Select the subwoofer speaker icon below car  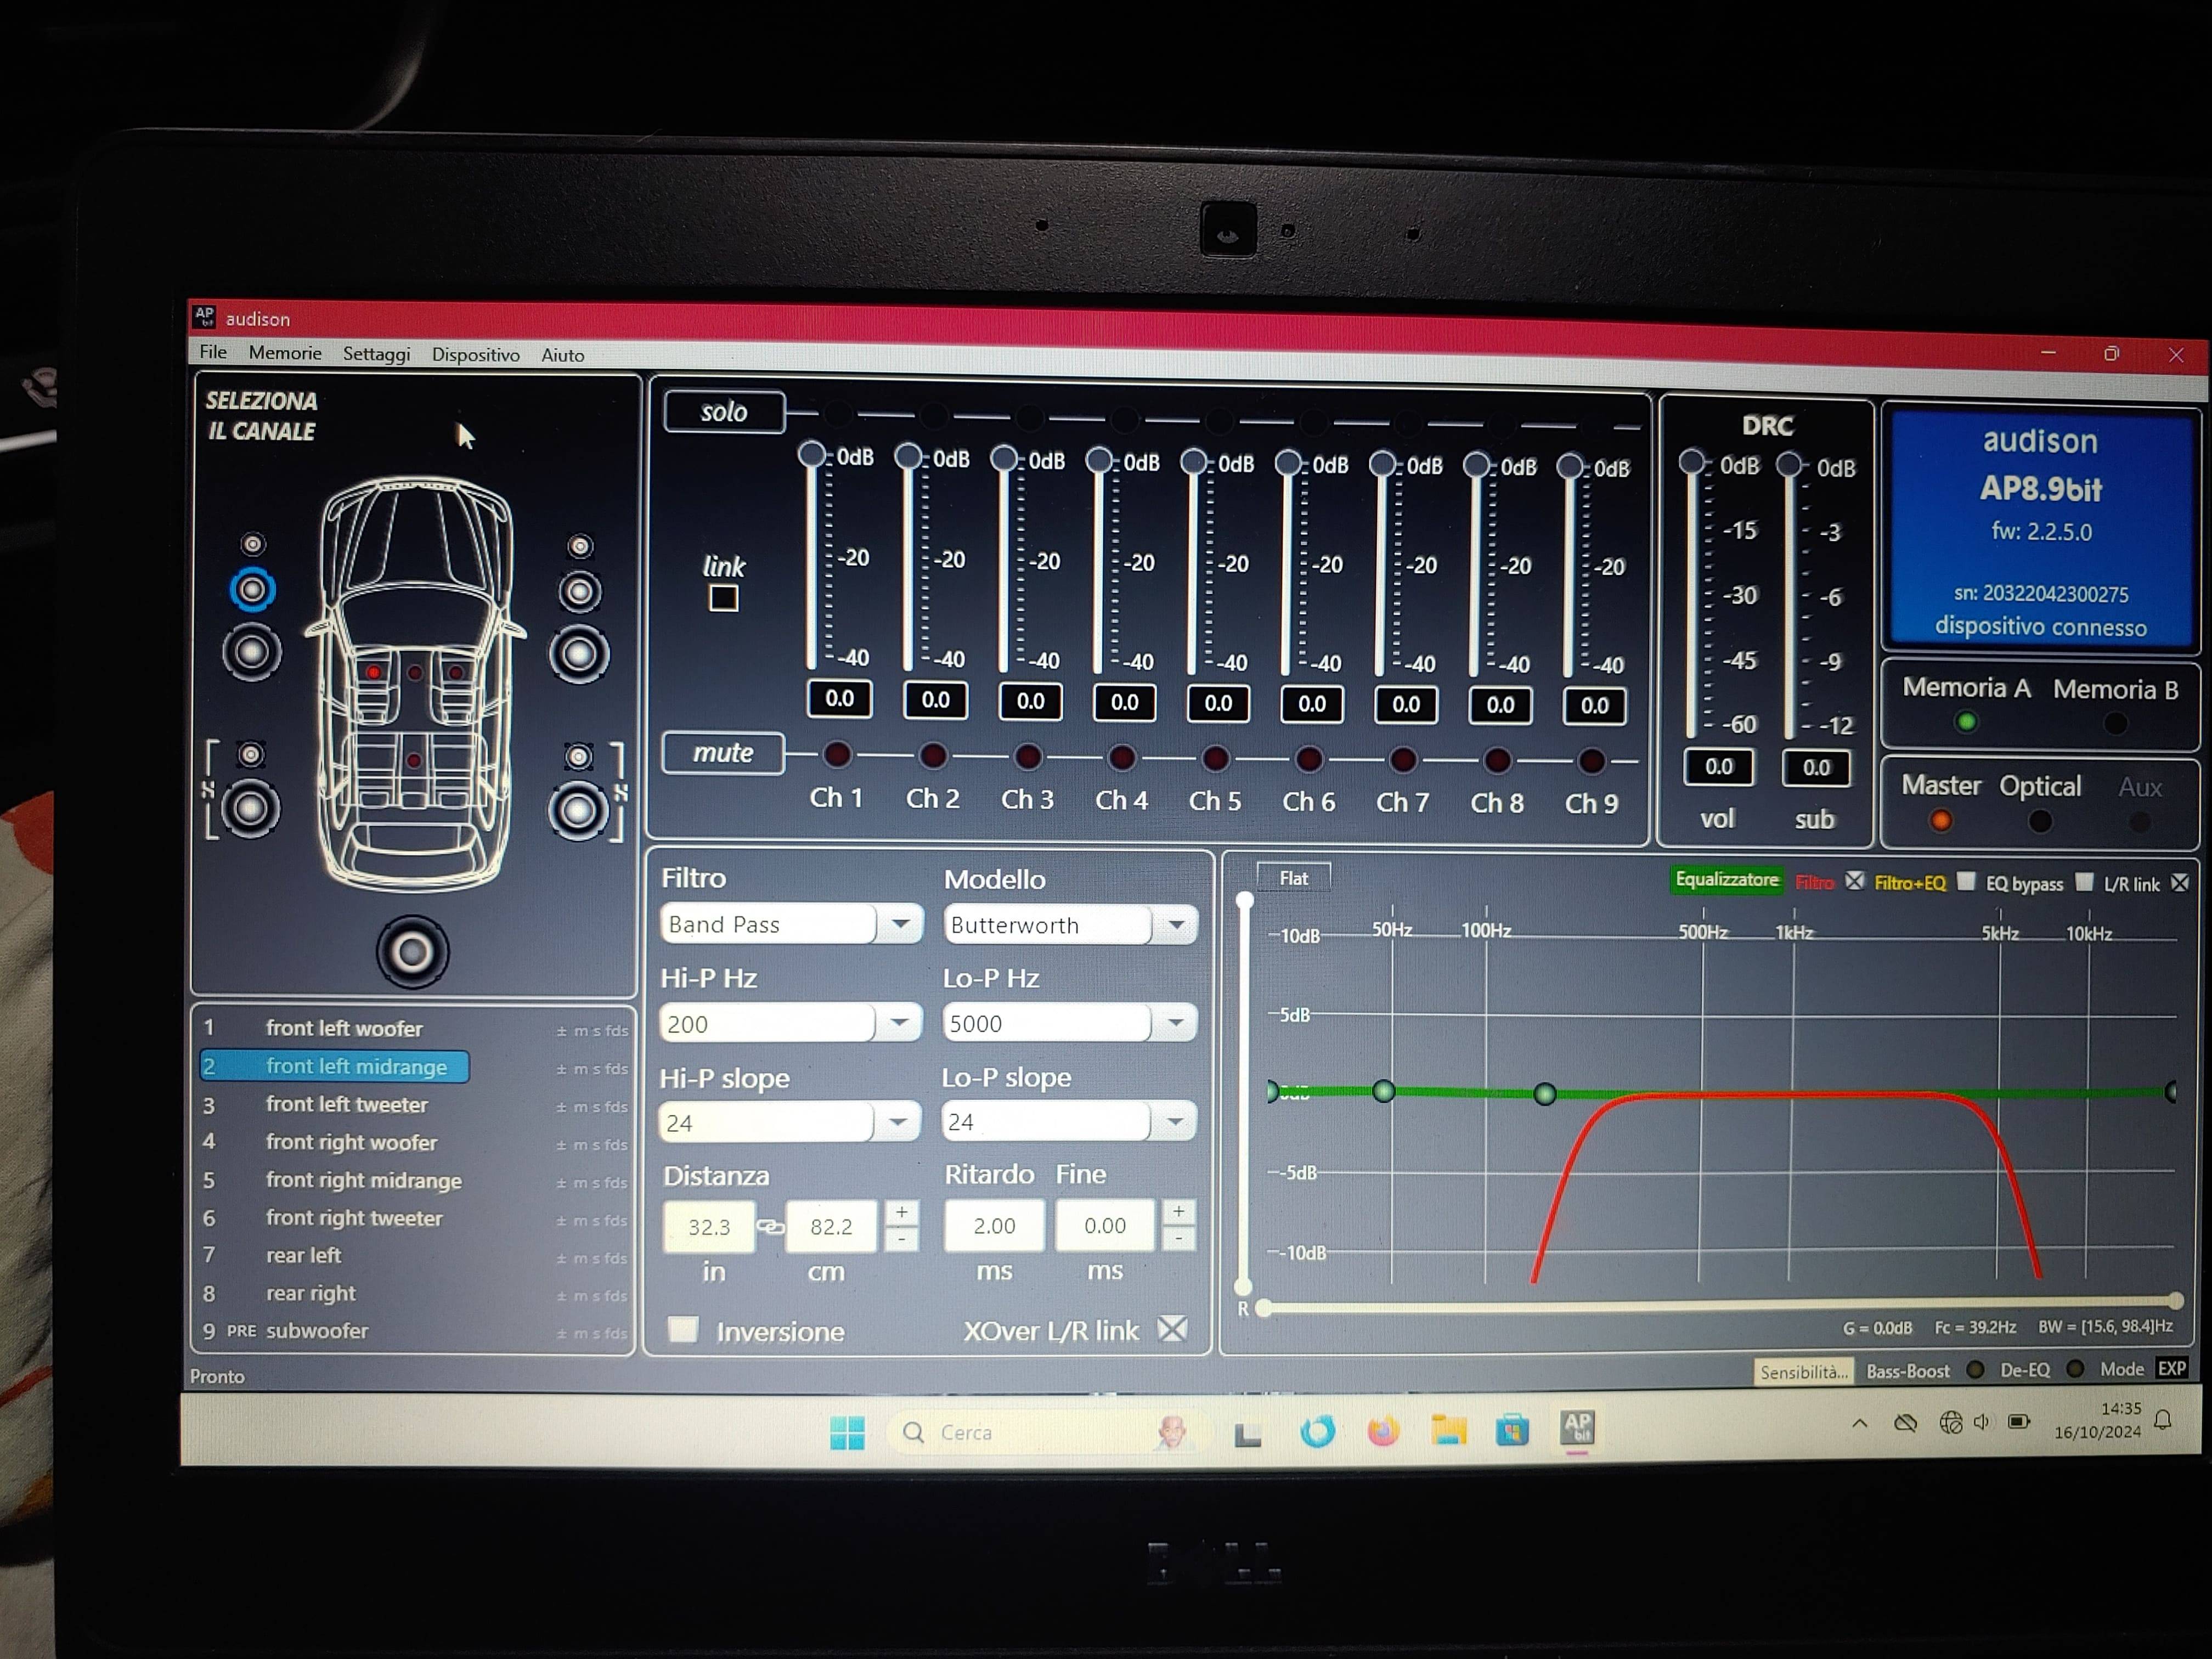(x=412, y=952)
